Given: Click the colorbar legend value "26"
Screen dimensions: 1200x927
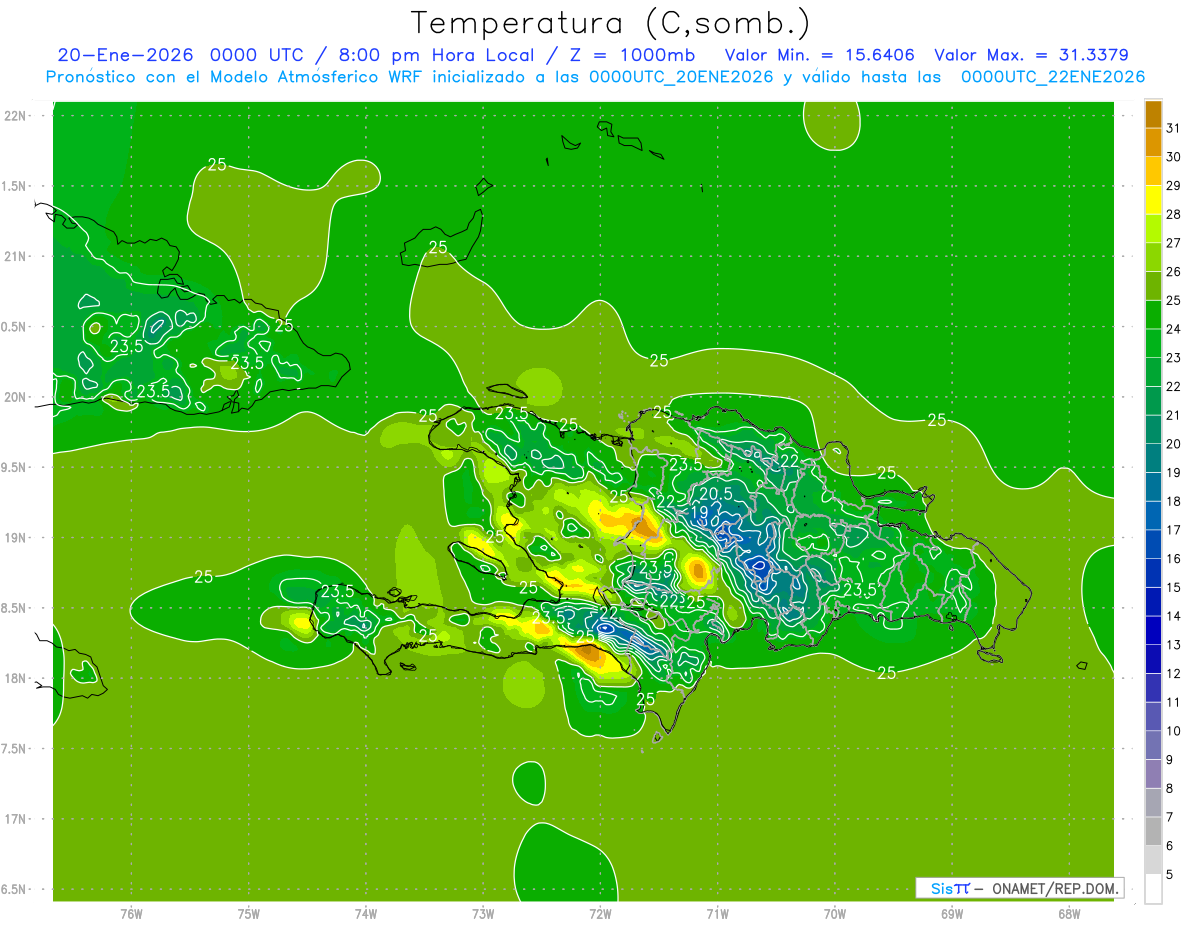Looking at the screenshot, I should point(1174,272).
